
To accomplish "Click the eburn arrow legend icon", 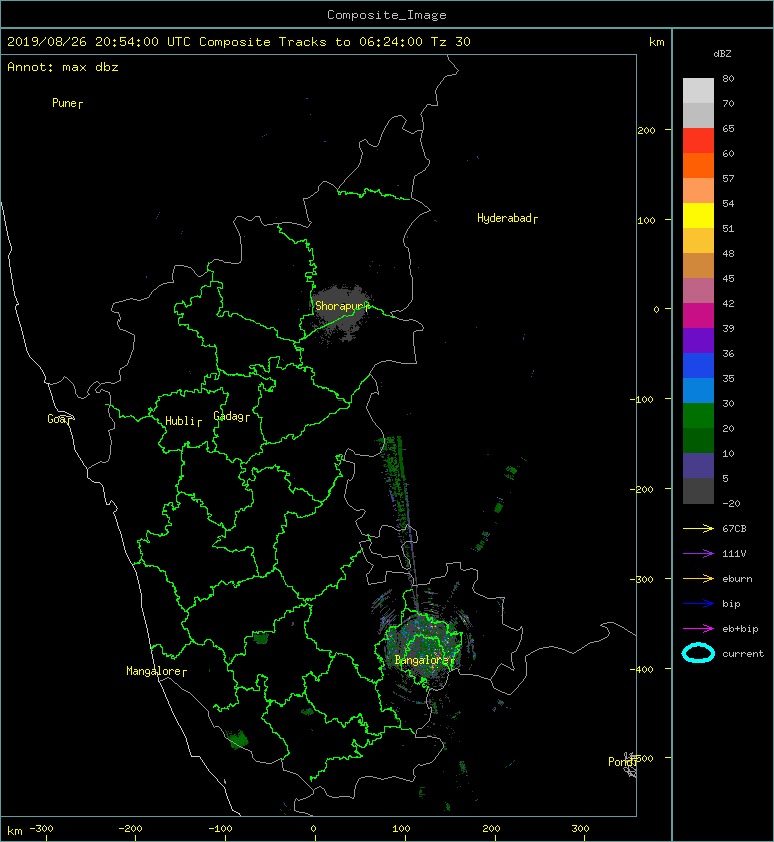I will (698, 578).
